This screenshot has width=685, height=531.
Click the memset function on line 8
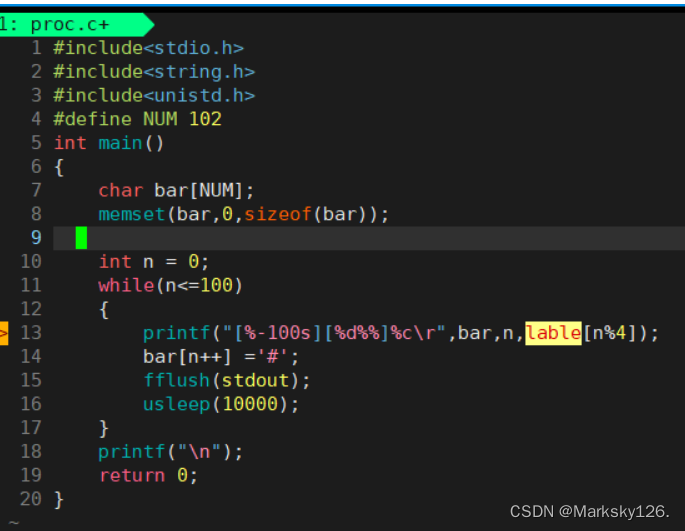(131, 215)
